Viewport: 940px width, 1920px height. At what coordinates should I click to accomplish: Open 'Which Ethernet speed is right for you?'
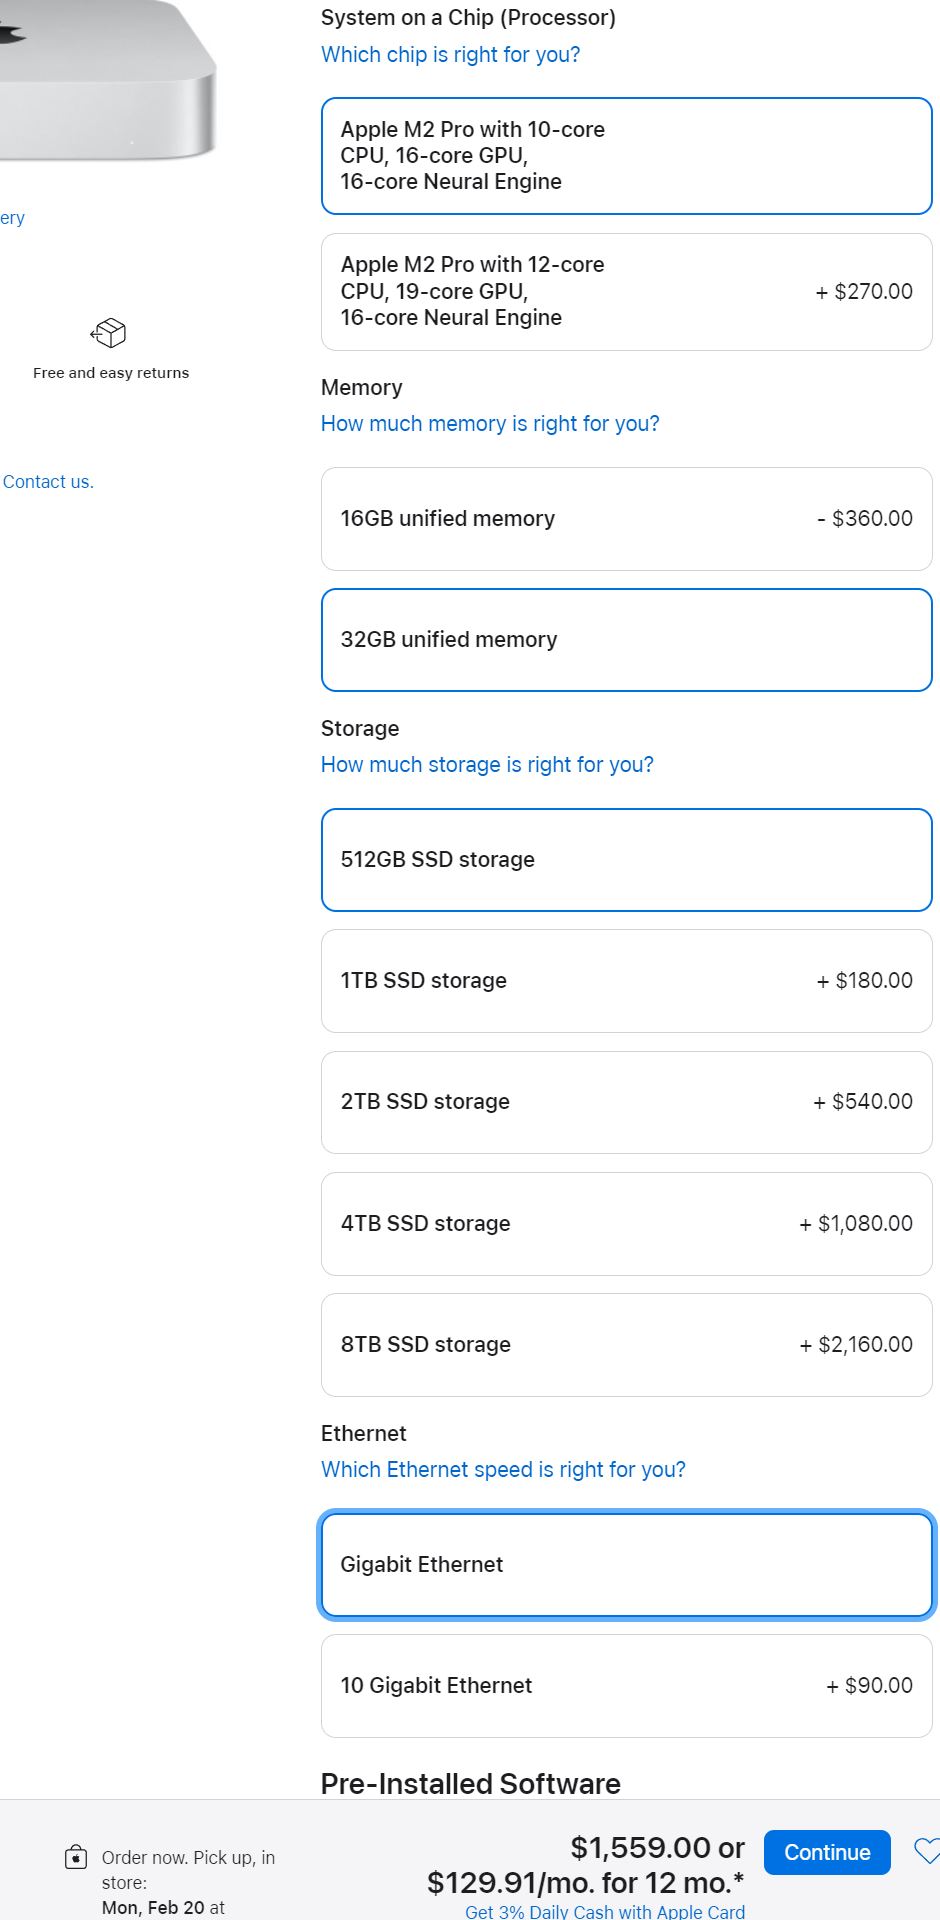(503, 1470)
